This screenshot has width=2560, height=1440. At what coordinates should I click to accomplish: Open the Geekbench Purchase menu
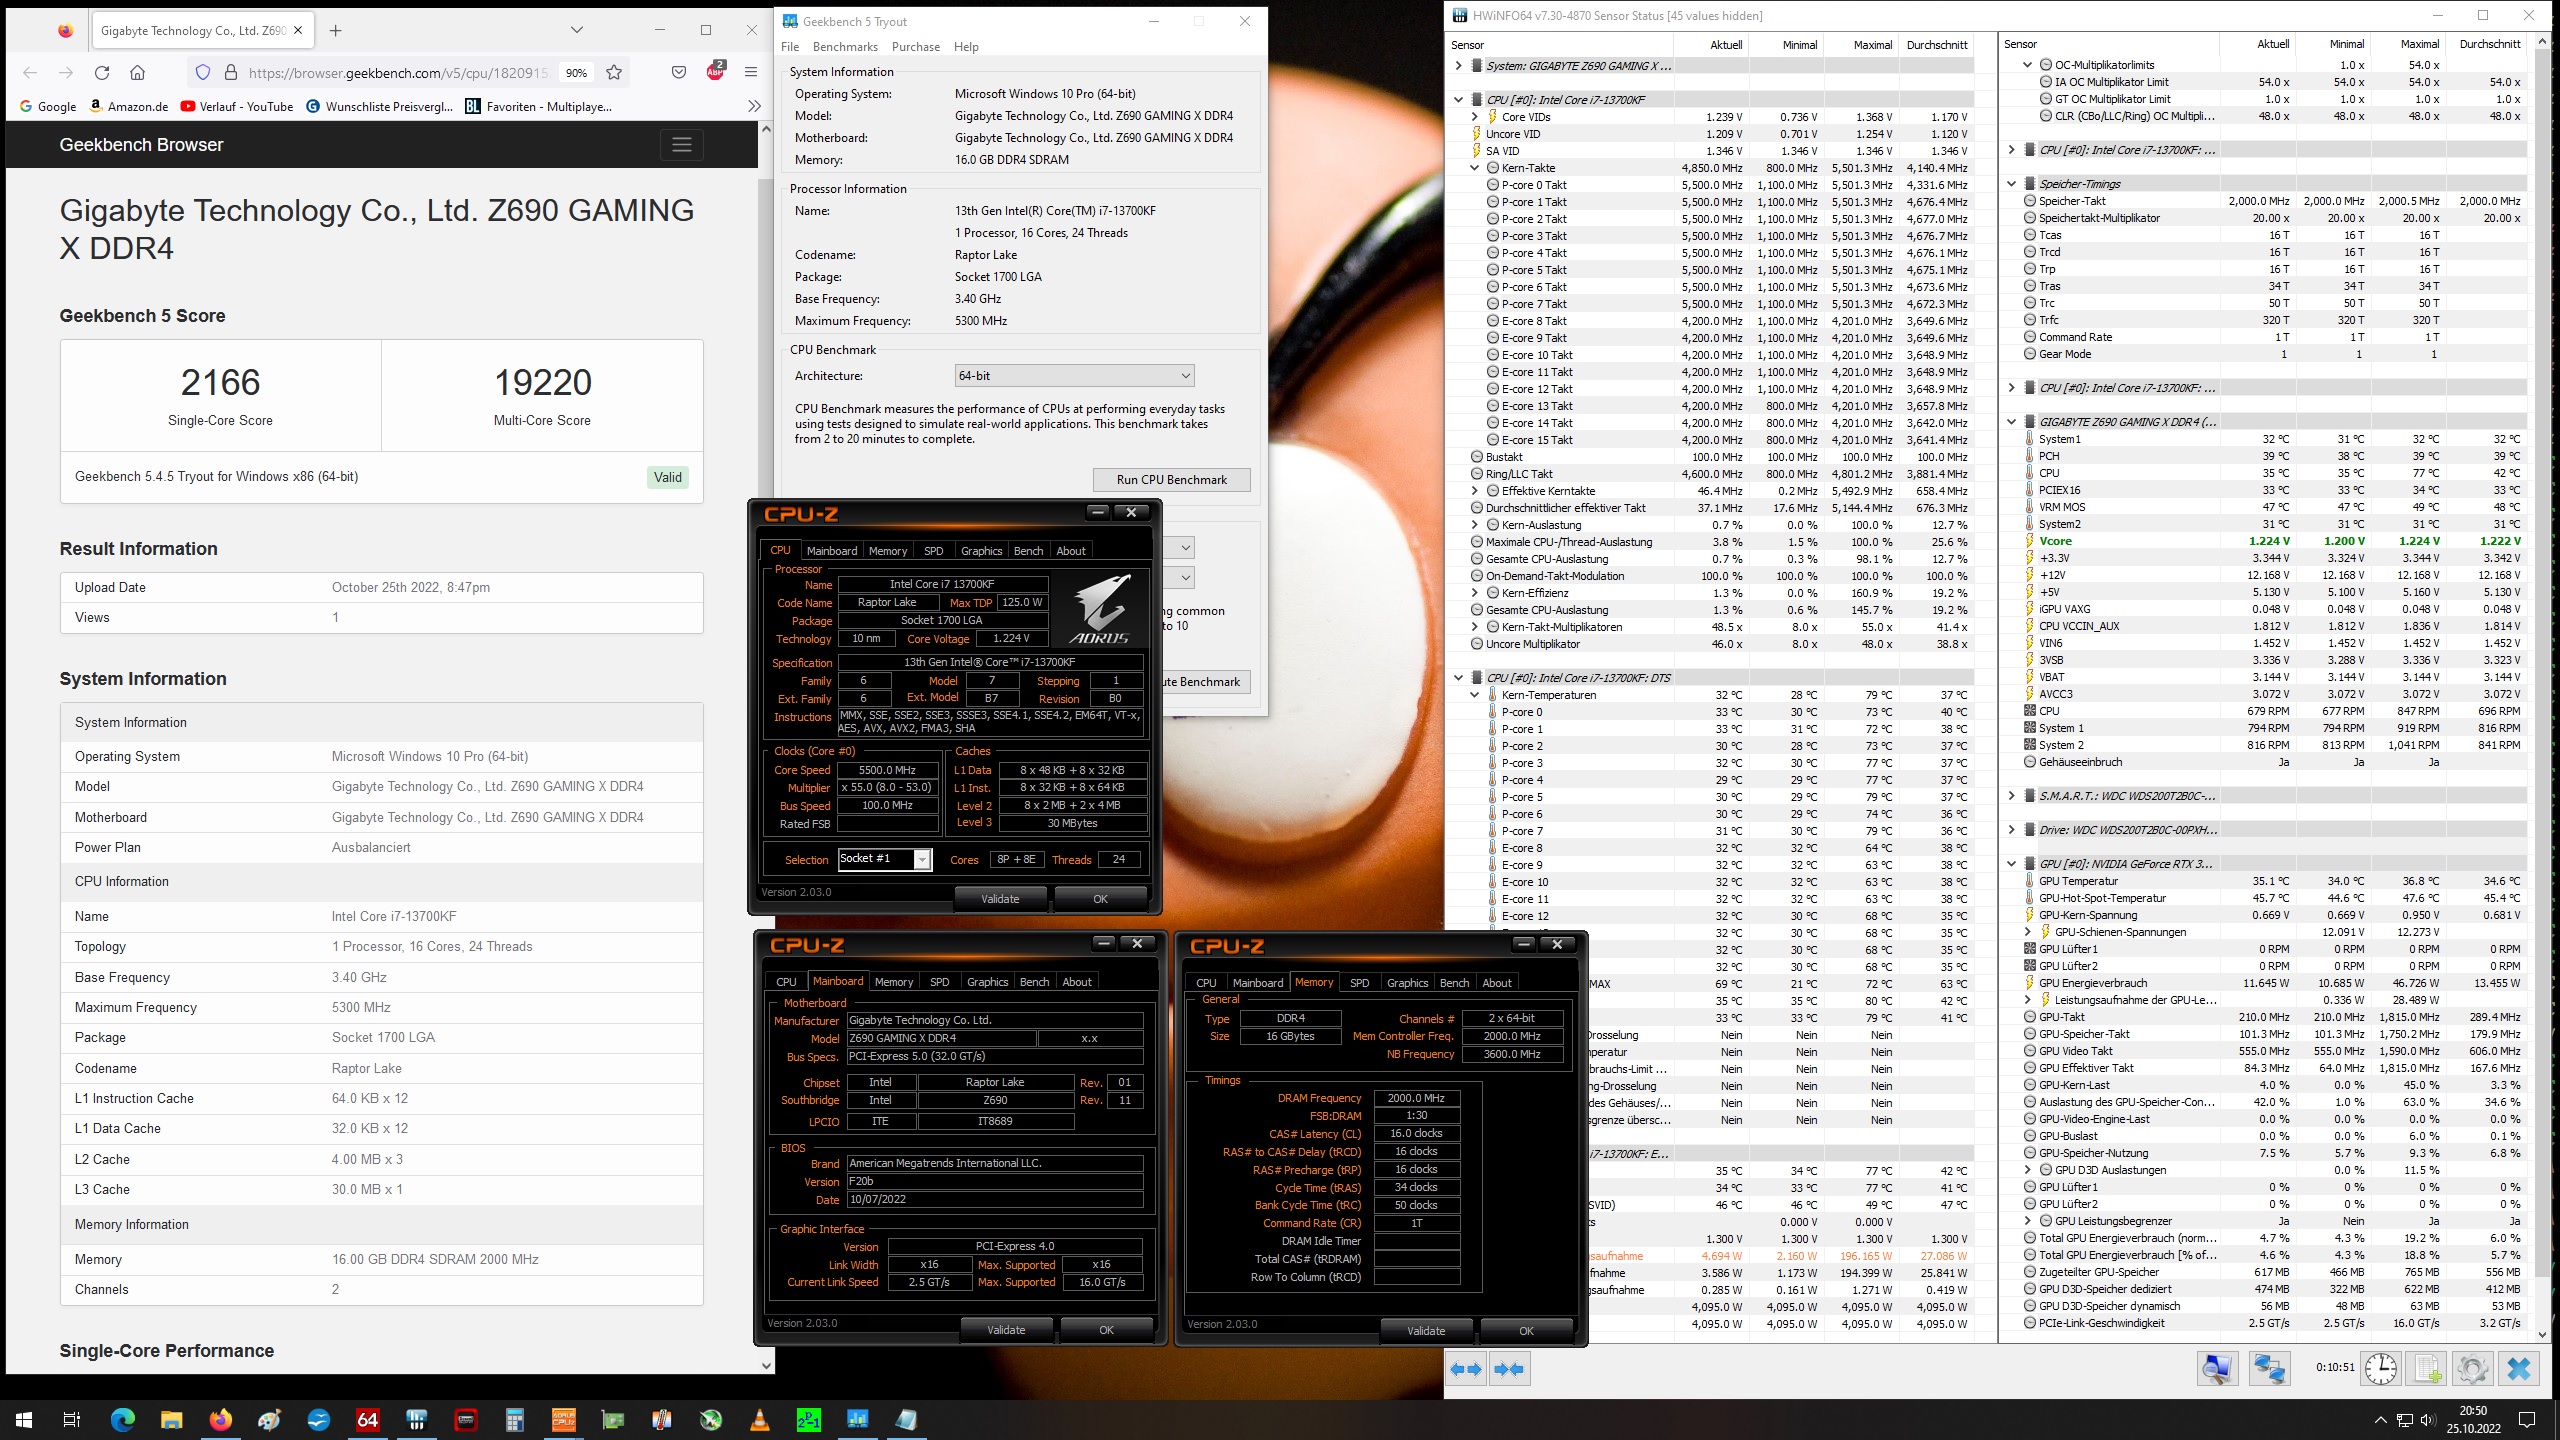click(916, 47)
